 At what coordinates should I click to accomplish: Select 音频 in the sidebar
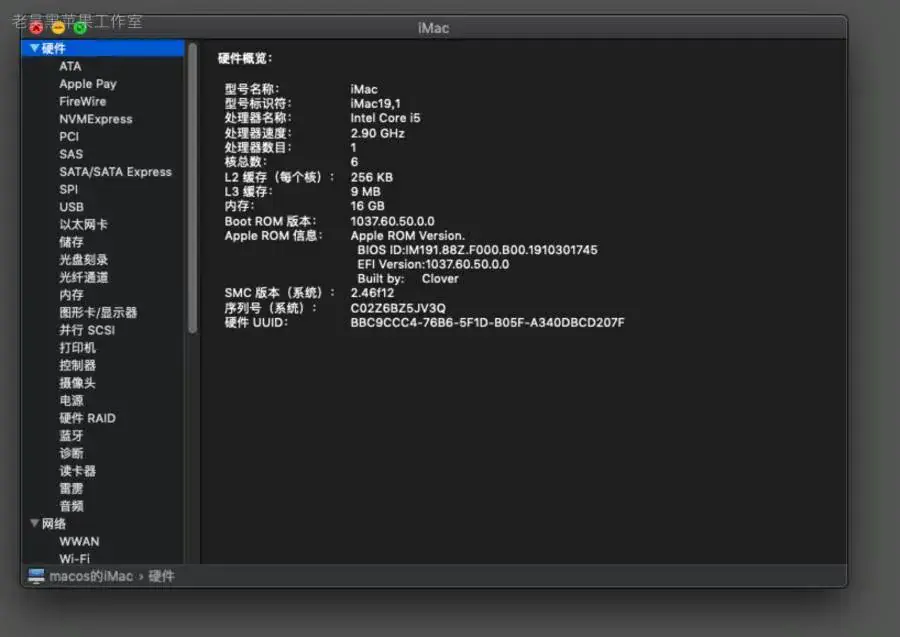click(71, 506)
